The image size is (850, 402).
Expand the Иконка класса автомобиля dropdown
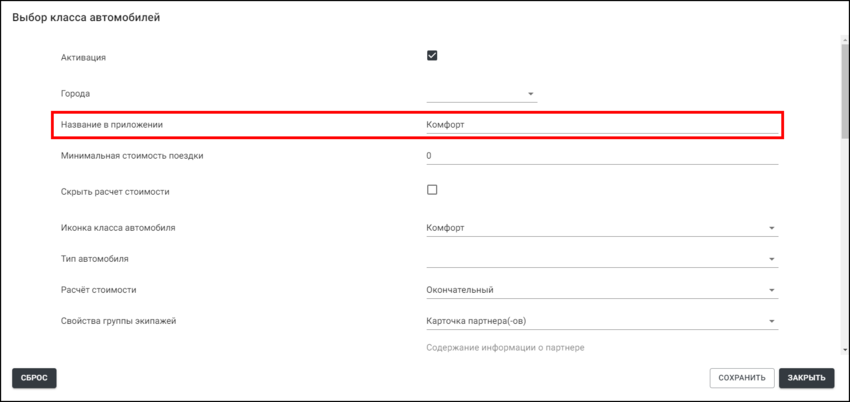coord(601,228)
